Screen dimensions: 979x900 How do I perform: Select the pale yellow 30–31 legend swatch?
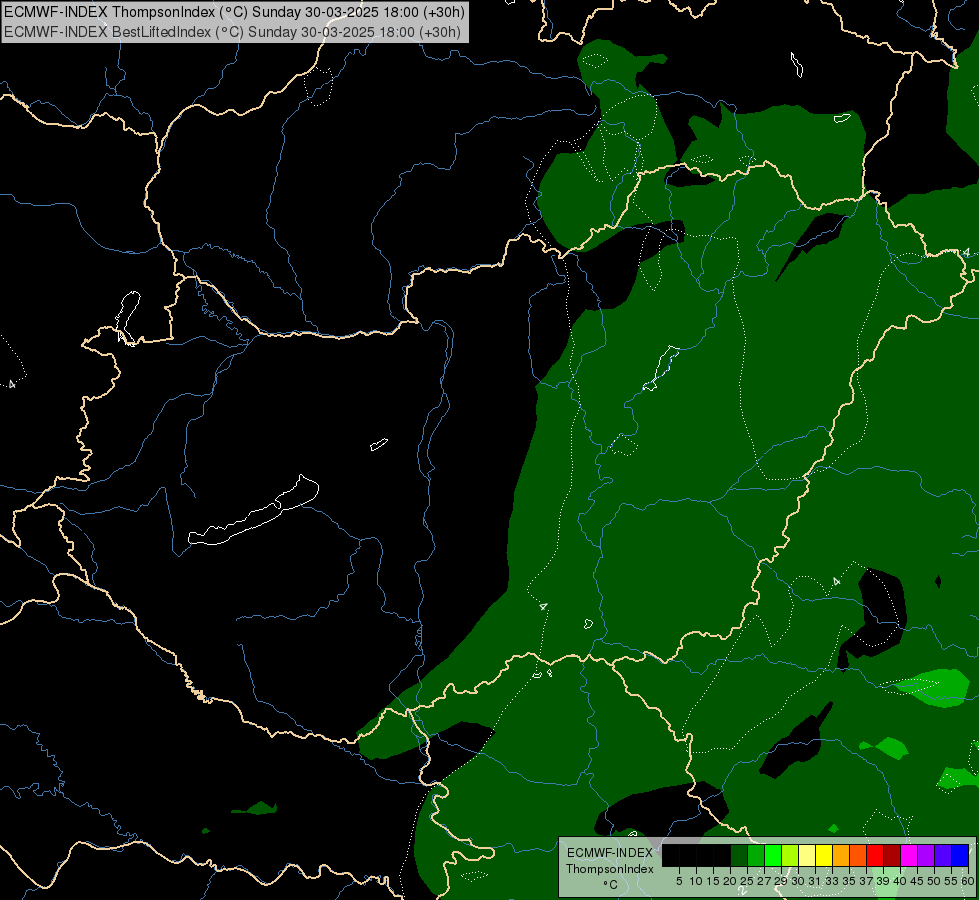(x=807, y=855)
